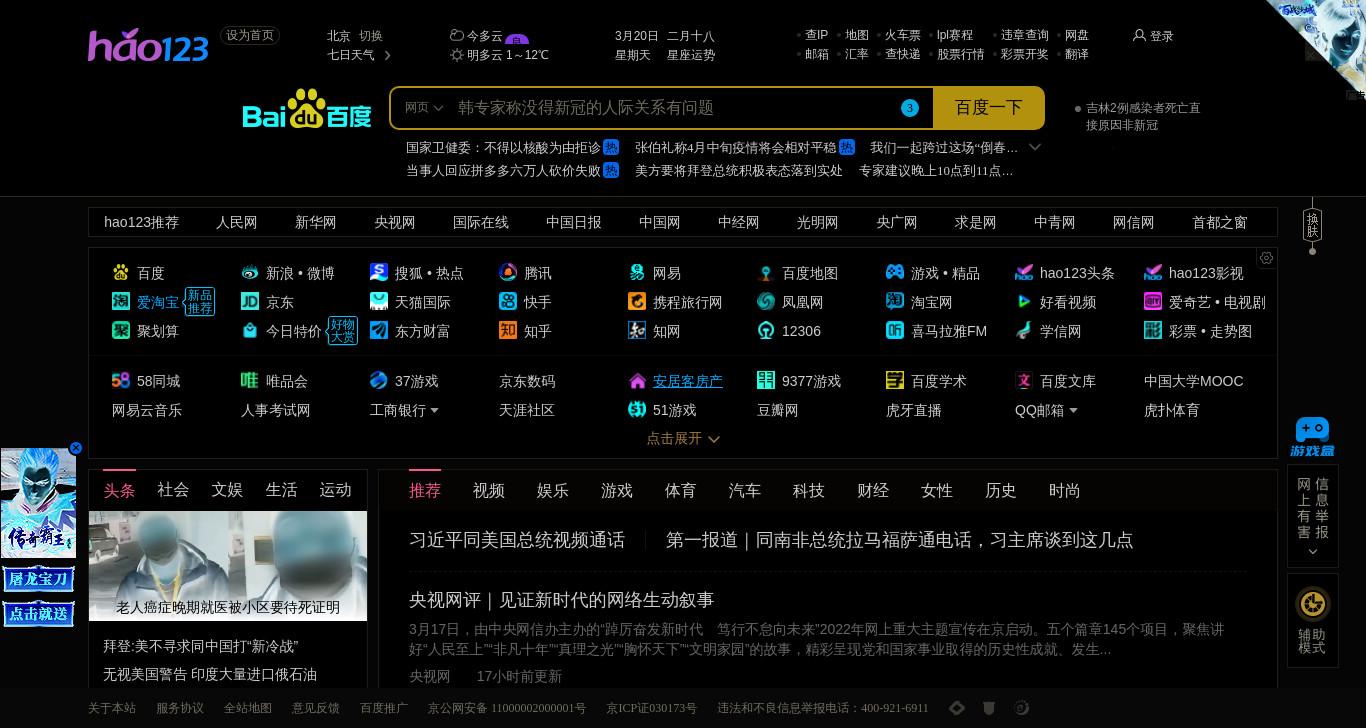This screenshot has width=1366, height=728.
Task: Open the Kuaishou 快手 icon
Action: click(508, 301)
